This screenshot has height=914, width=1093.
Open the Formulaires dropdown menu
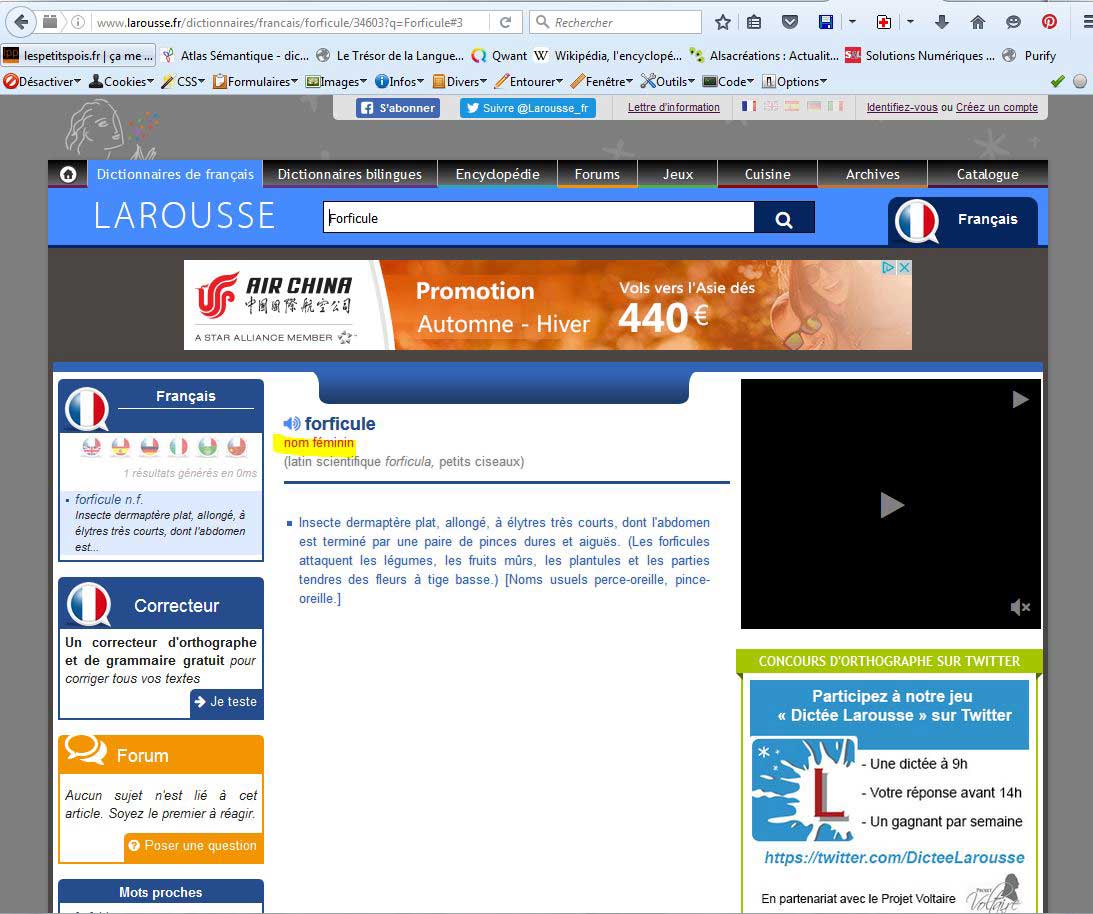(x=255, y=82)
